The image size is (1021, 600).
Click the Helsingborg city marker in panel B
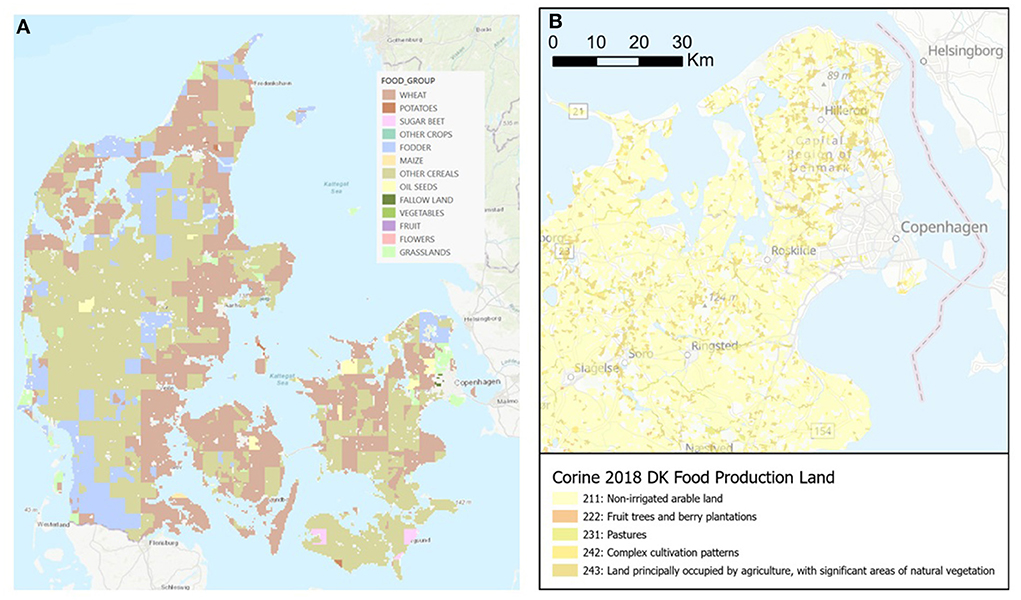[x=923, y=61]
